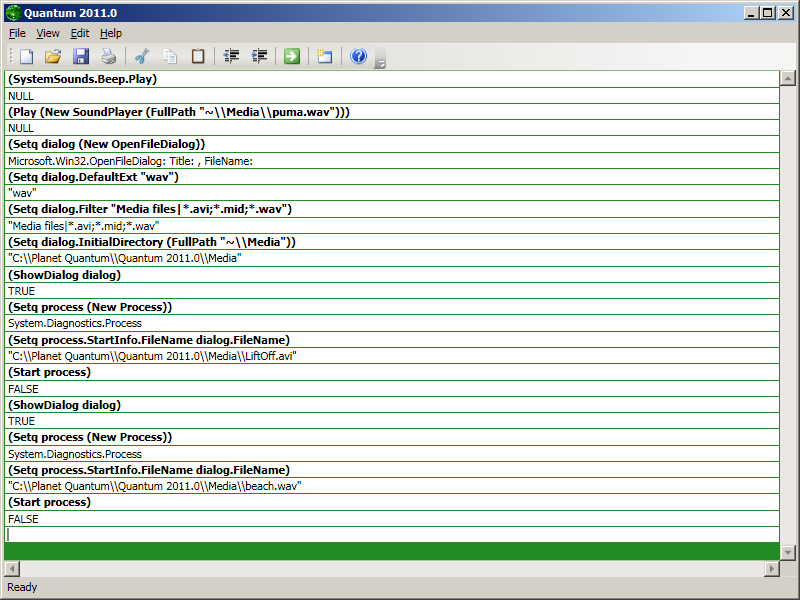Open the View menu
Image resolution: width=800 pixels, height=600 pixels.
point(48,33)
